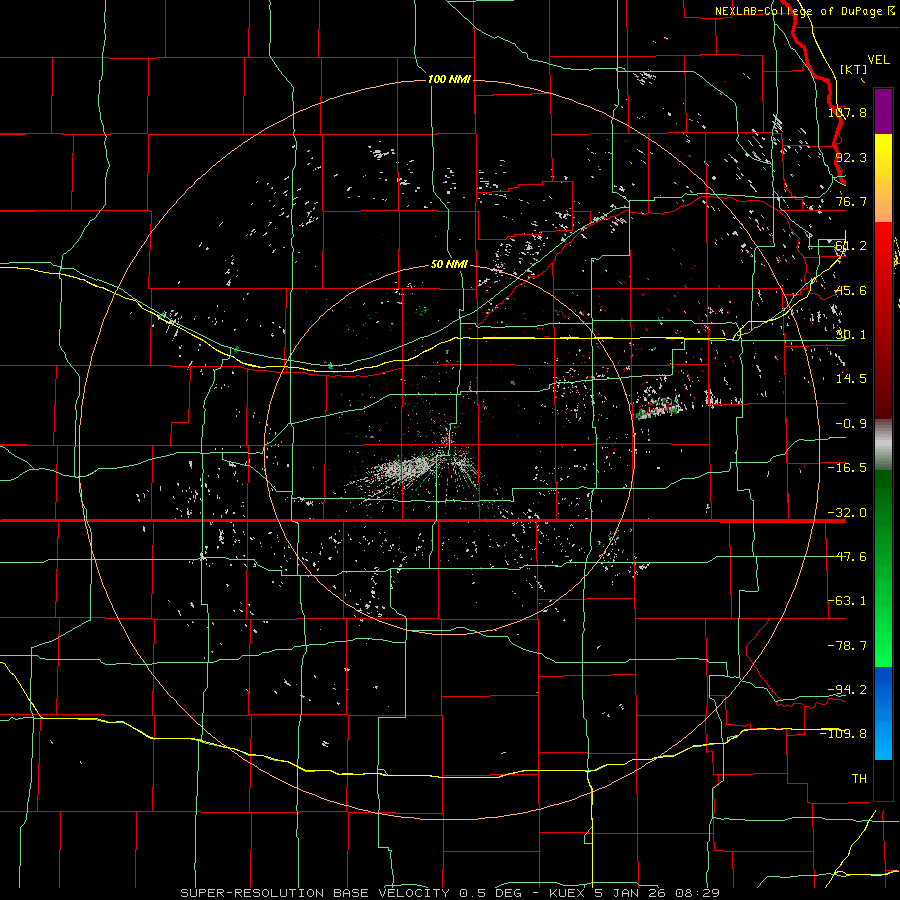Image resolution: width=900 pixels, height=900 pixels.
Task: Click the [KT] units label
Action: pyautogui.click(x=853, y=69)
